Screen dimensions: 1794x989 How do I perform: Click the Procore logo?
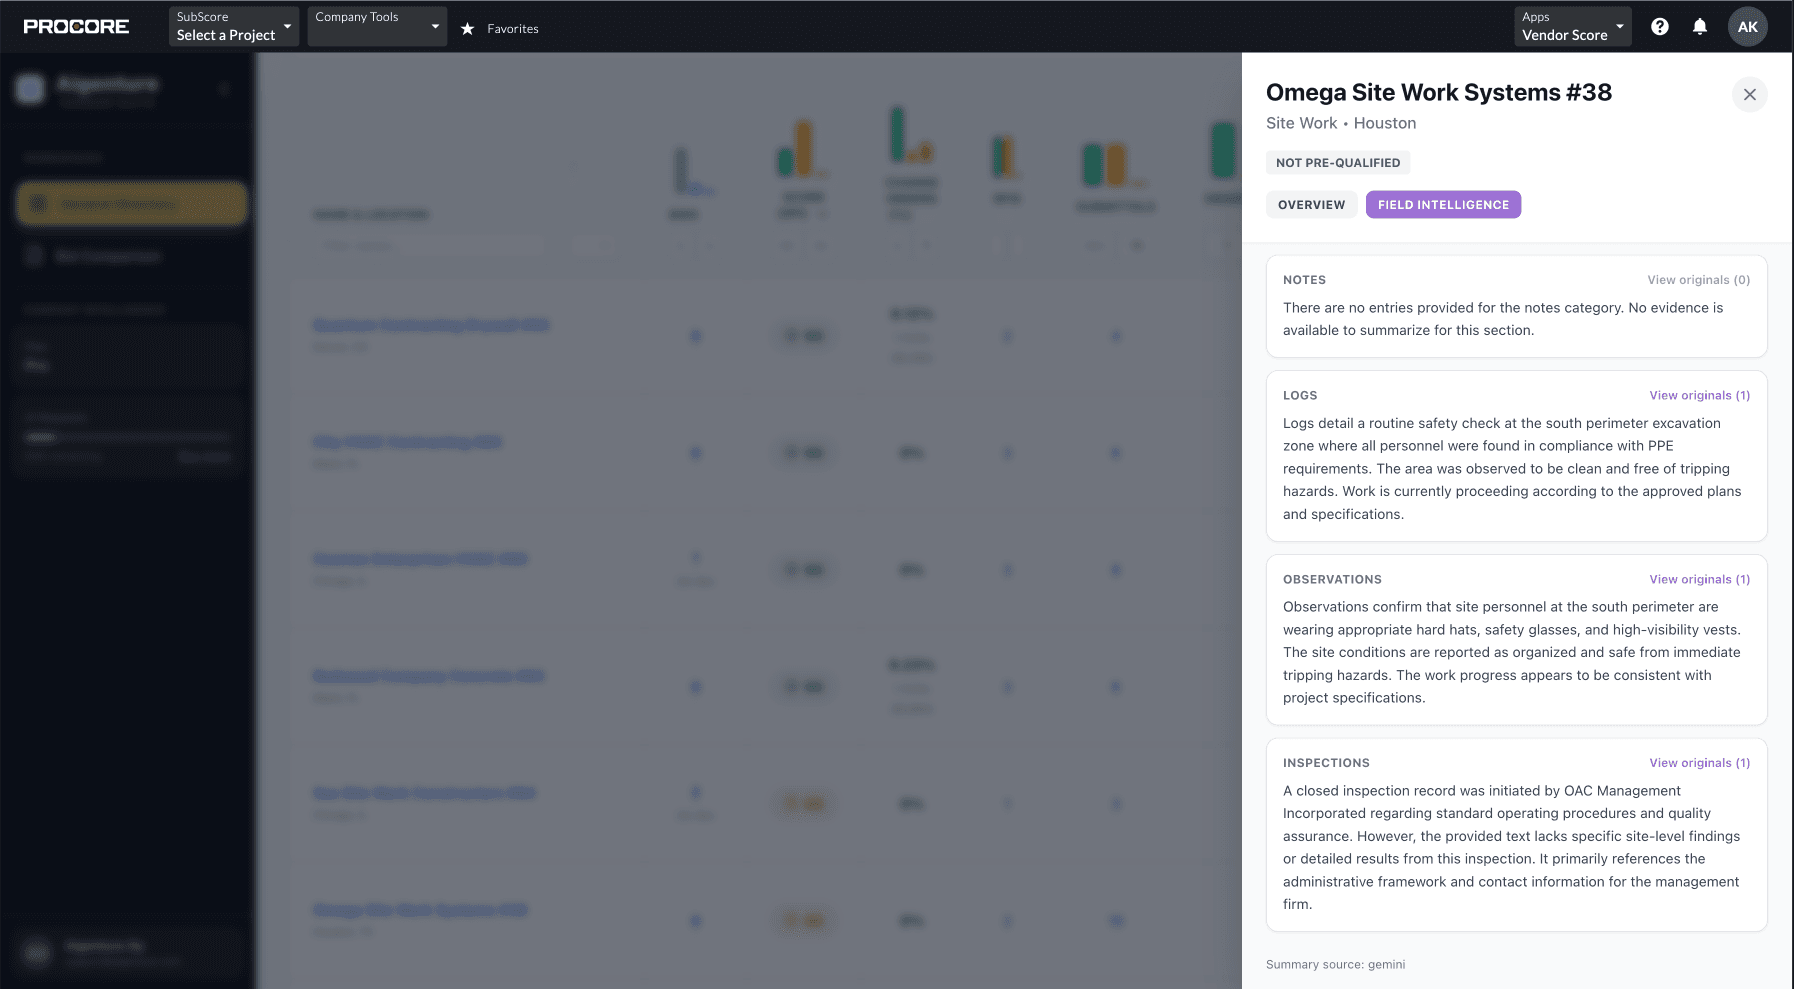coord(76,27)
